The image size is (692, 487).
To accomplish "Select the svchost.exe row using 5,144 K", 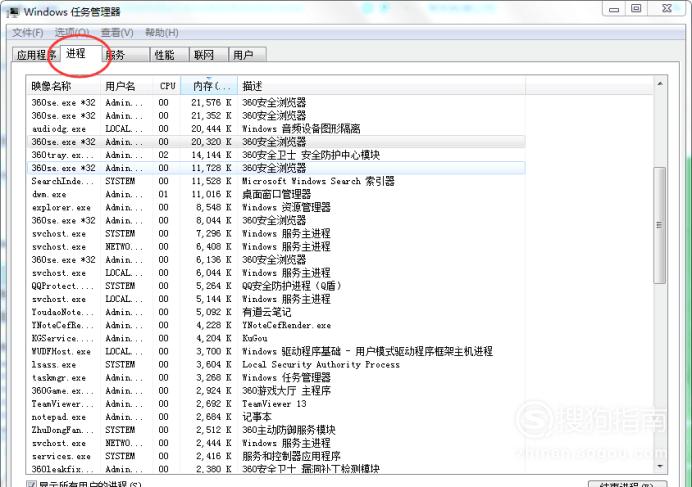I will click(x=276, y=299).
